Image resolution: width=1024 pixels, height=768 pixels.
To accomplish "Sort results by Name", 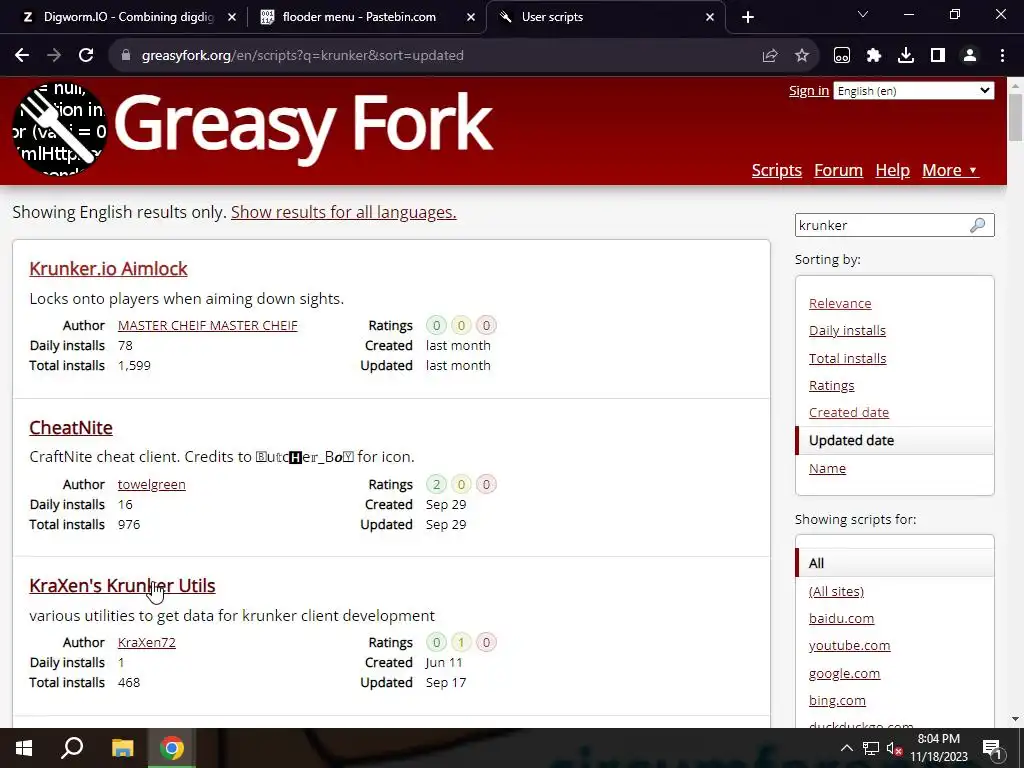I will (827, 469).
